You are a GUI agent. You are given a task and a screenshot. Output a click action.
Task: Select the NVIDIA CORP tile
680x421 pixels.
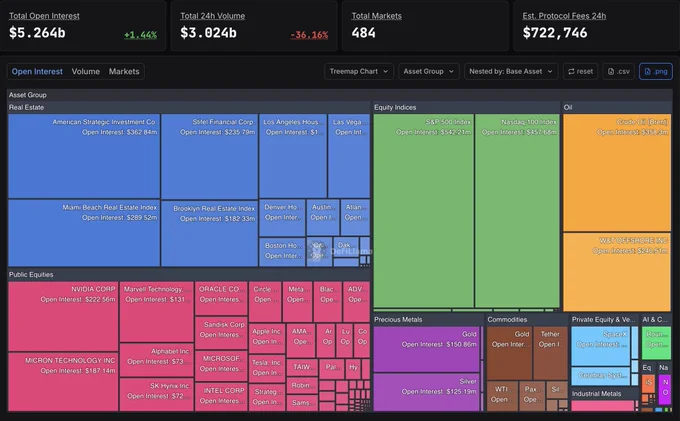63,317
